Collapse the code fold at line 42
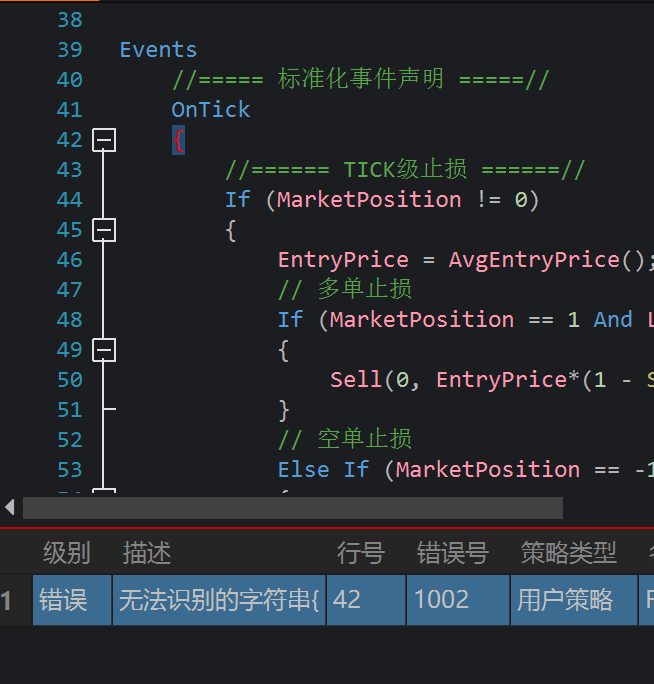This screenshot has width=654, height=684. 104,140
